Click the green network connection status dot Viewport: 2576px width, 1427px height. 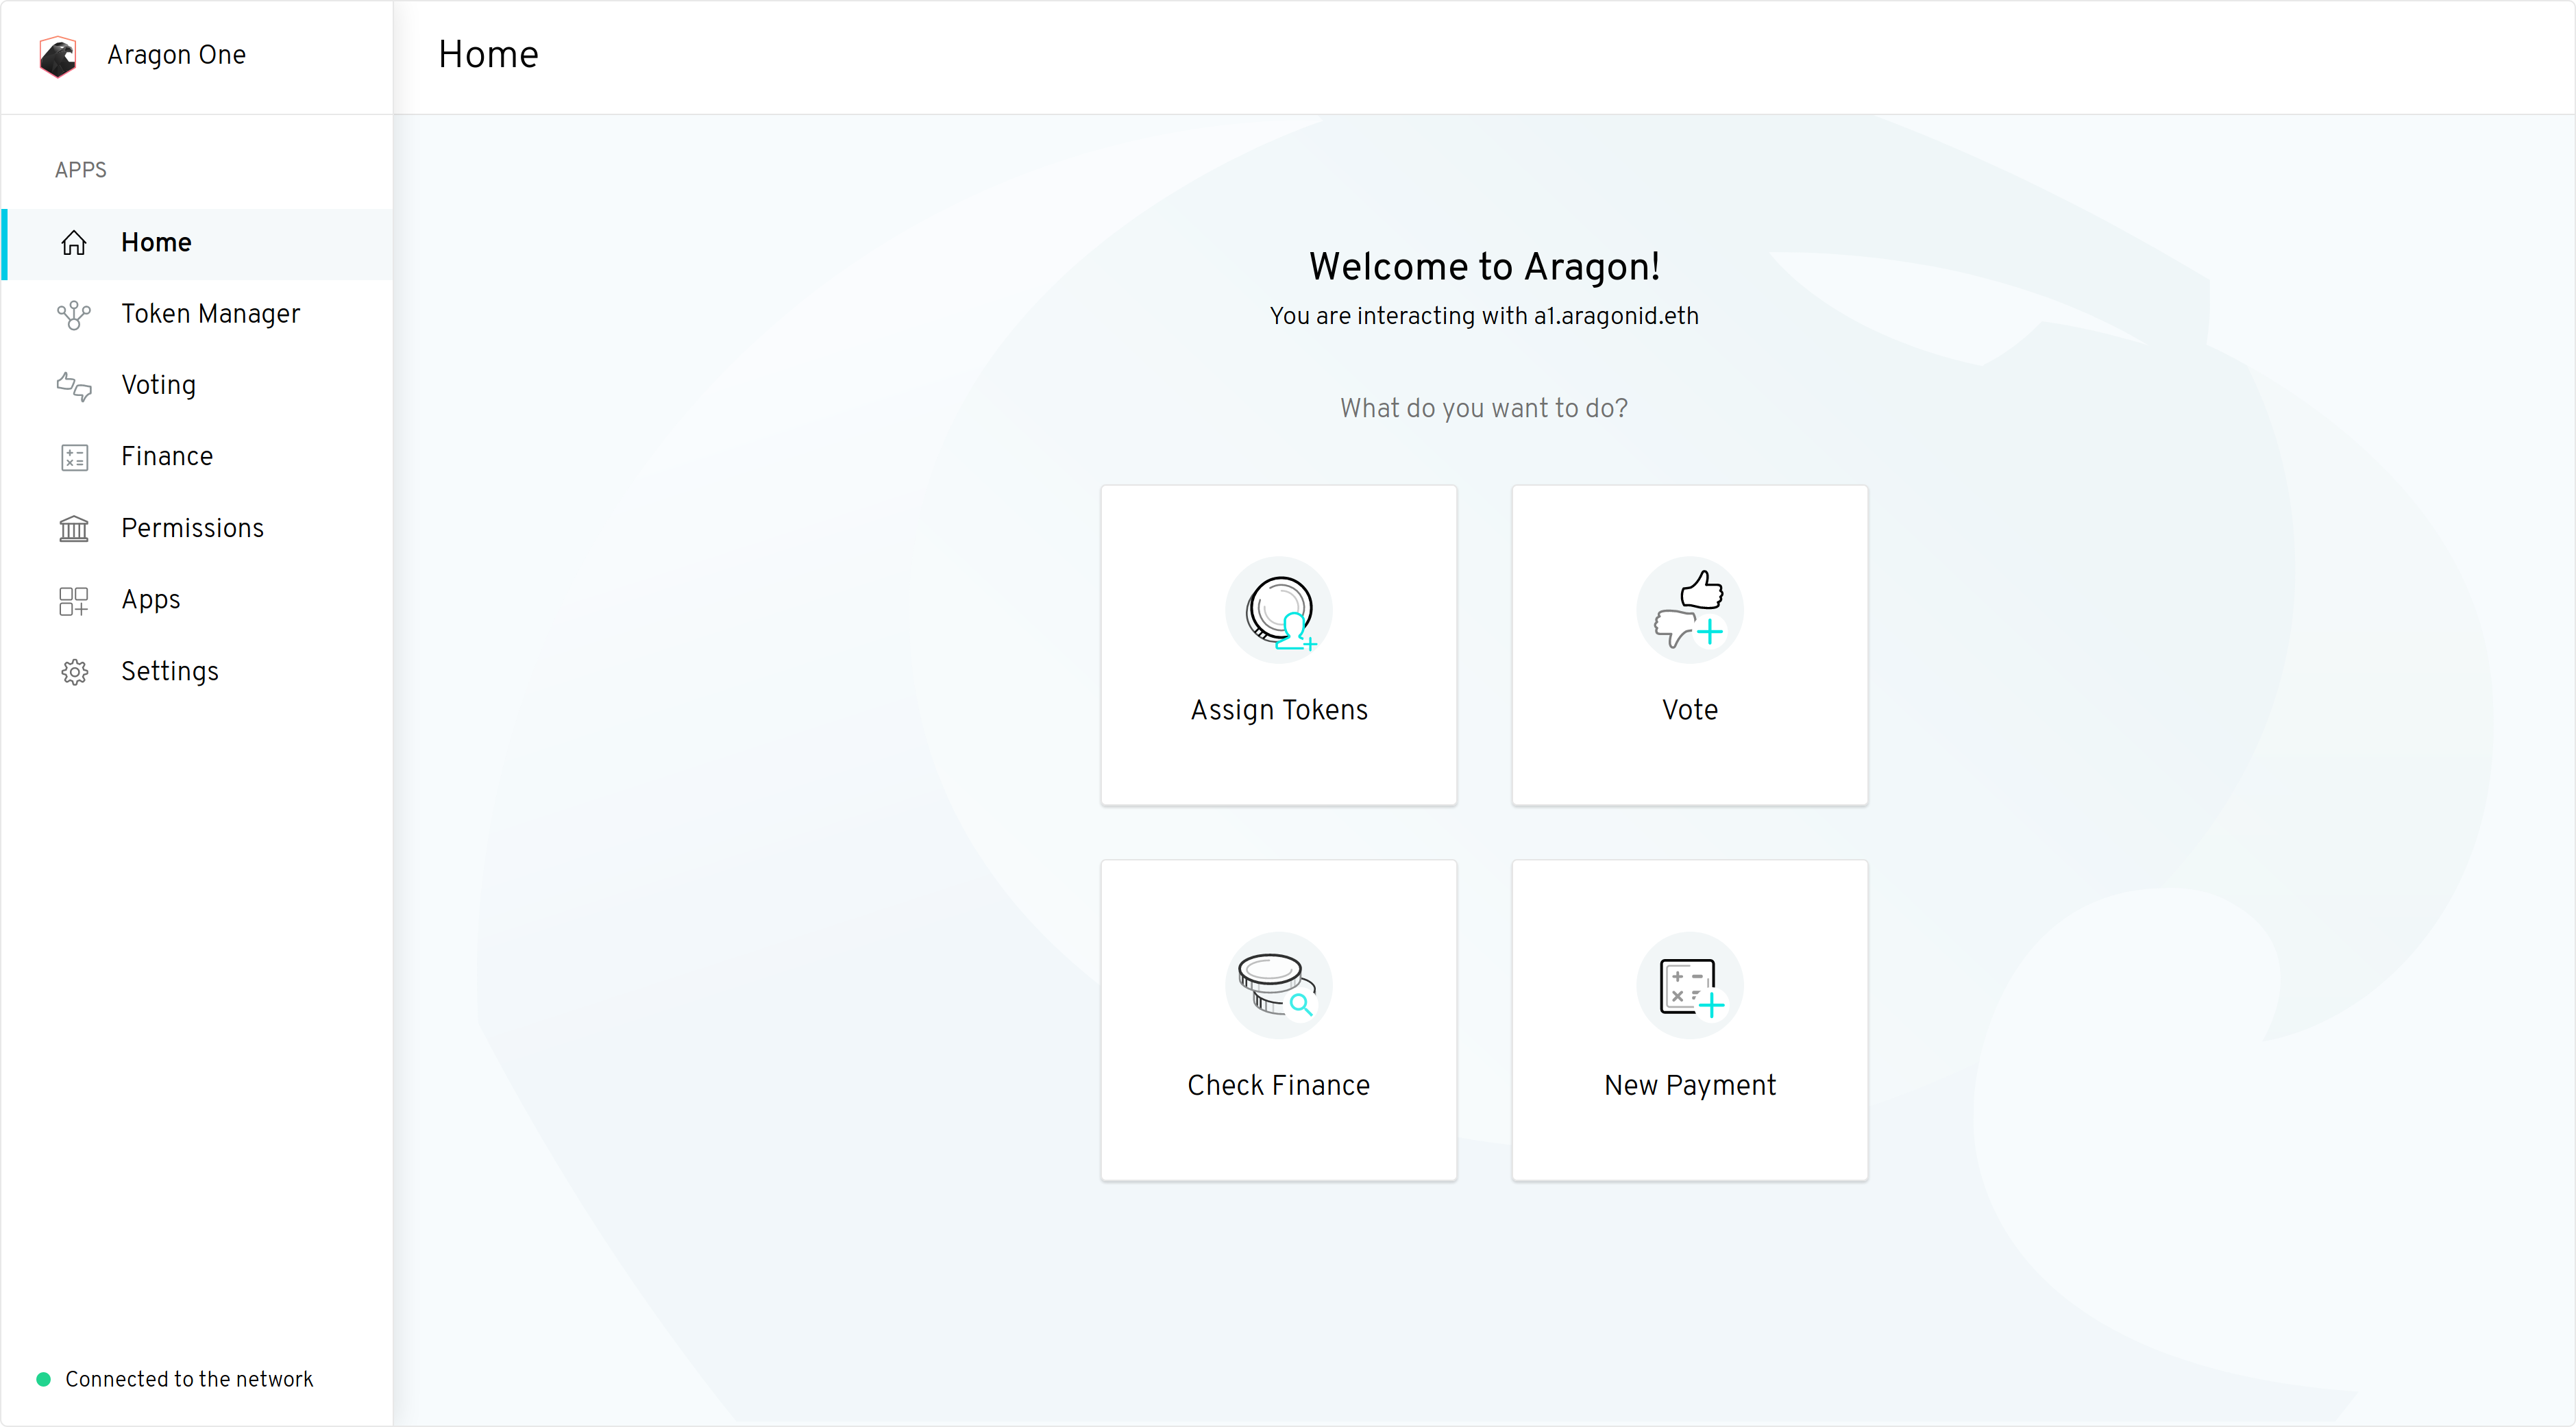click(x=43, y=1379)
